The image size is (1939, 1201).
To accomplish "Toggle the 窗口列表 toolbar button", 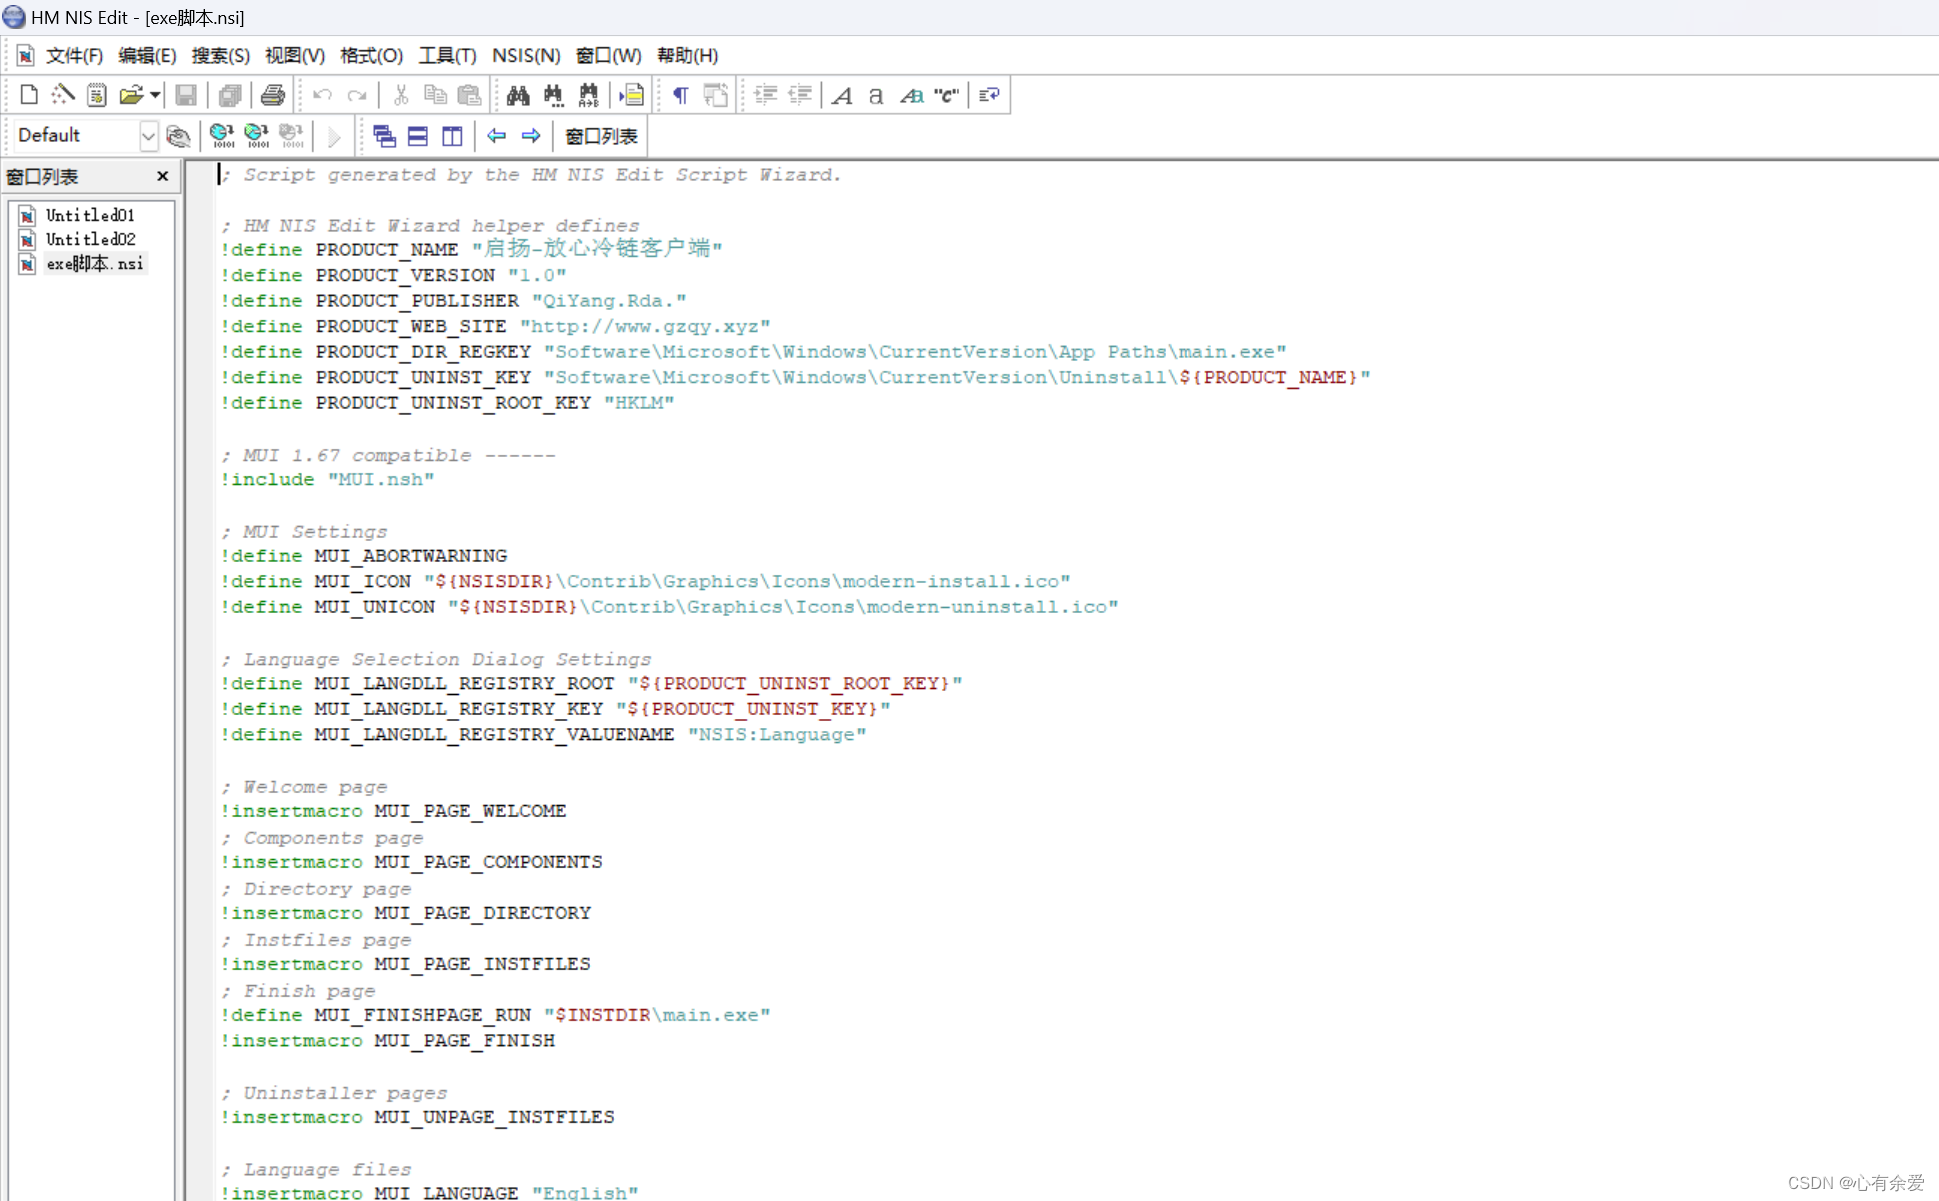I will point(601,136).
